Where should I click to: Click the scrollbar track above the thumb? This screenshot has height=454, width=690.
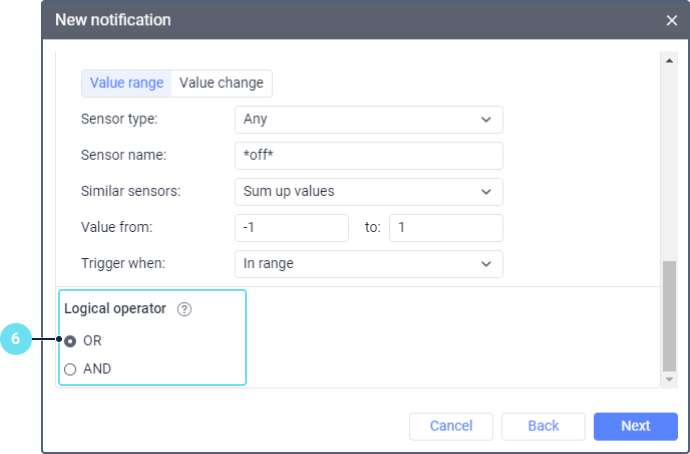tap(669, 160)
